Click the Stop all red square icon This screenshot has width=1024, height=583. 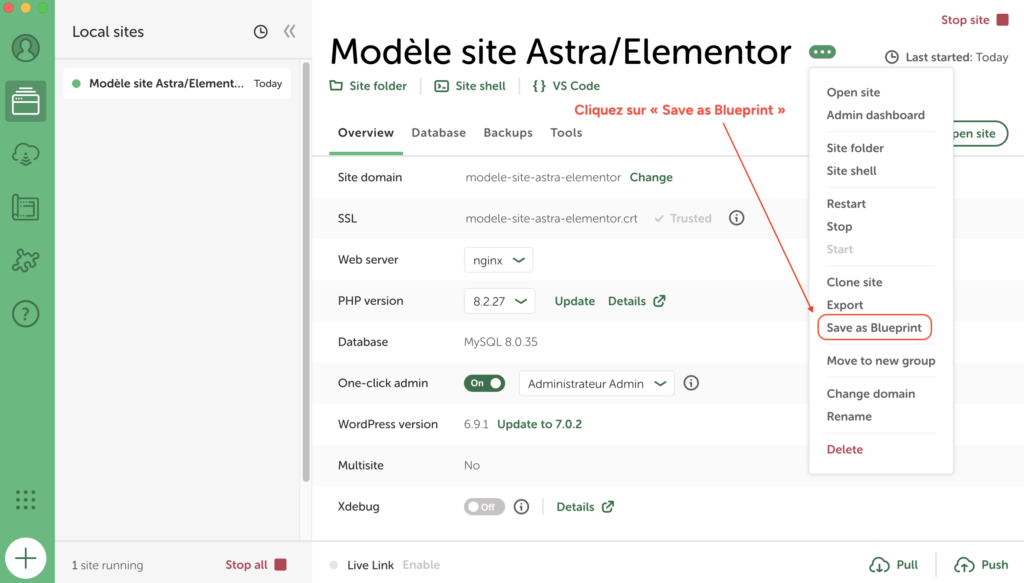(x=280, y=565)
